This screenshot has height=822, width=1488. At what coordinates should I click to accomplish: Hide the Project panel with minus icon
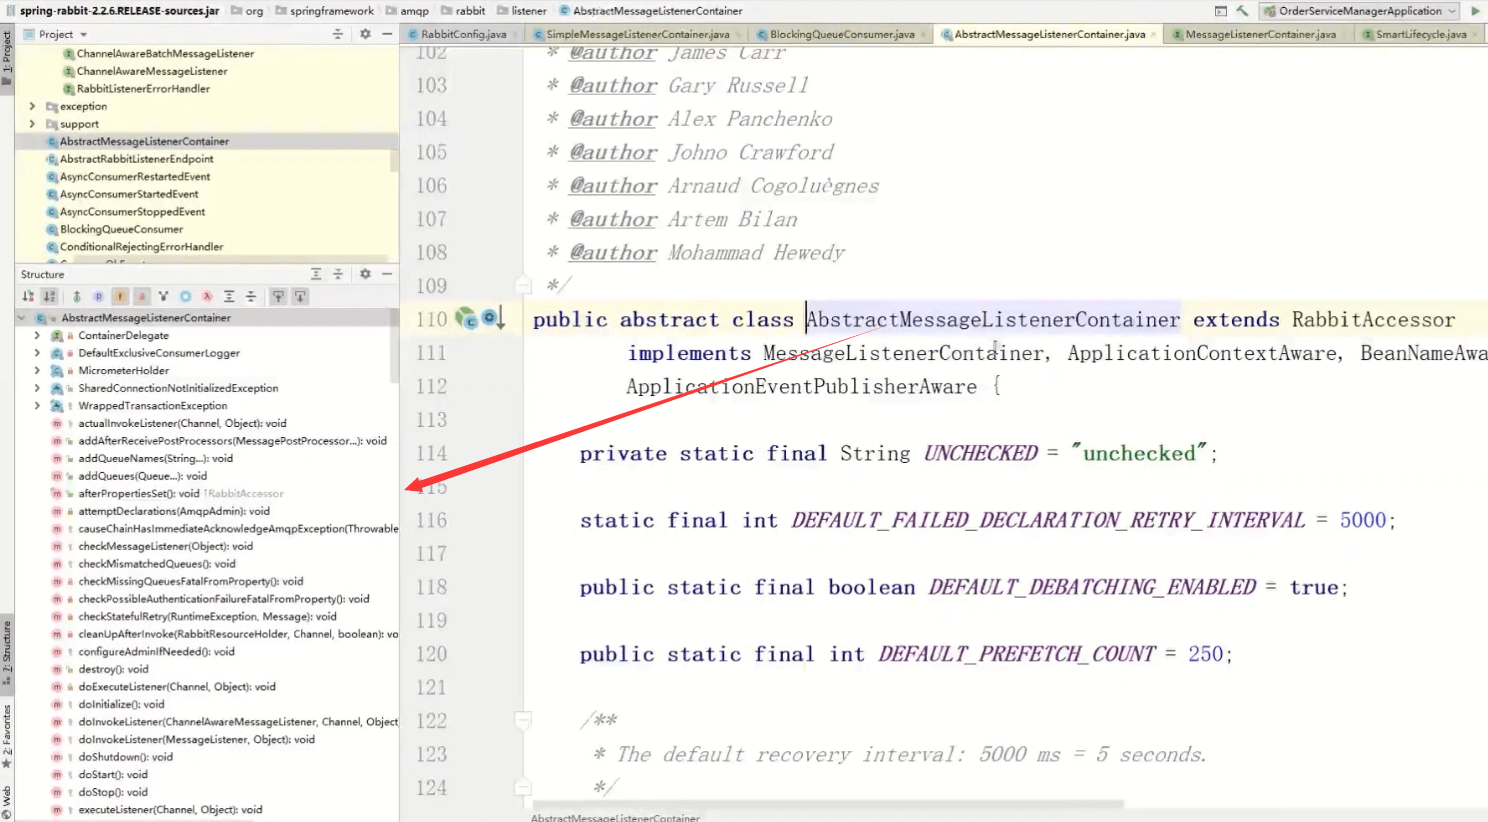tap(387, 34)
